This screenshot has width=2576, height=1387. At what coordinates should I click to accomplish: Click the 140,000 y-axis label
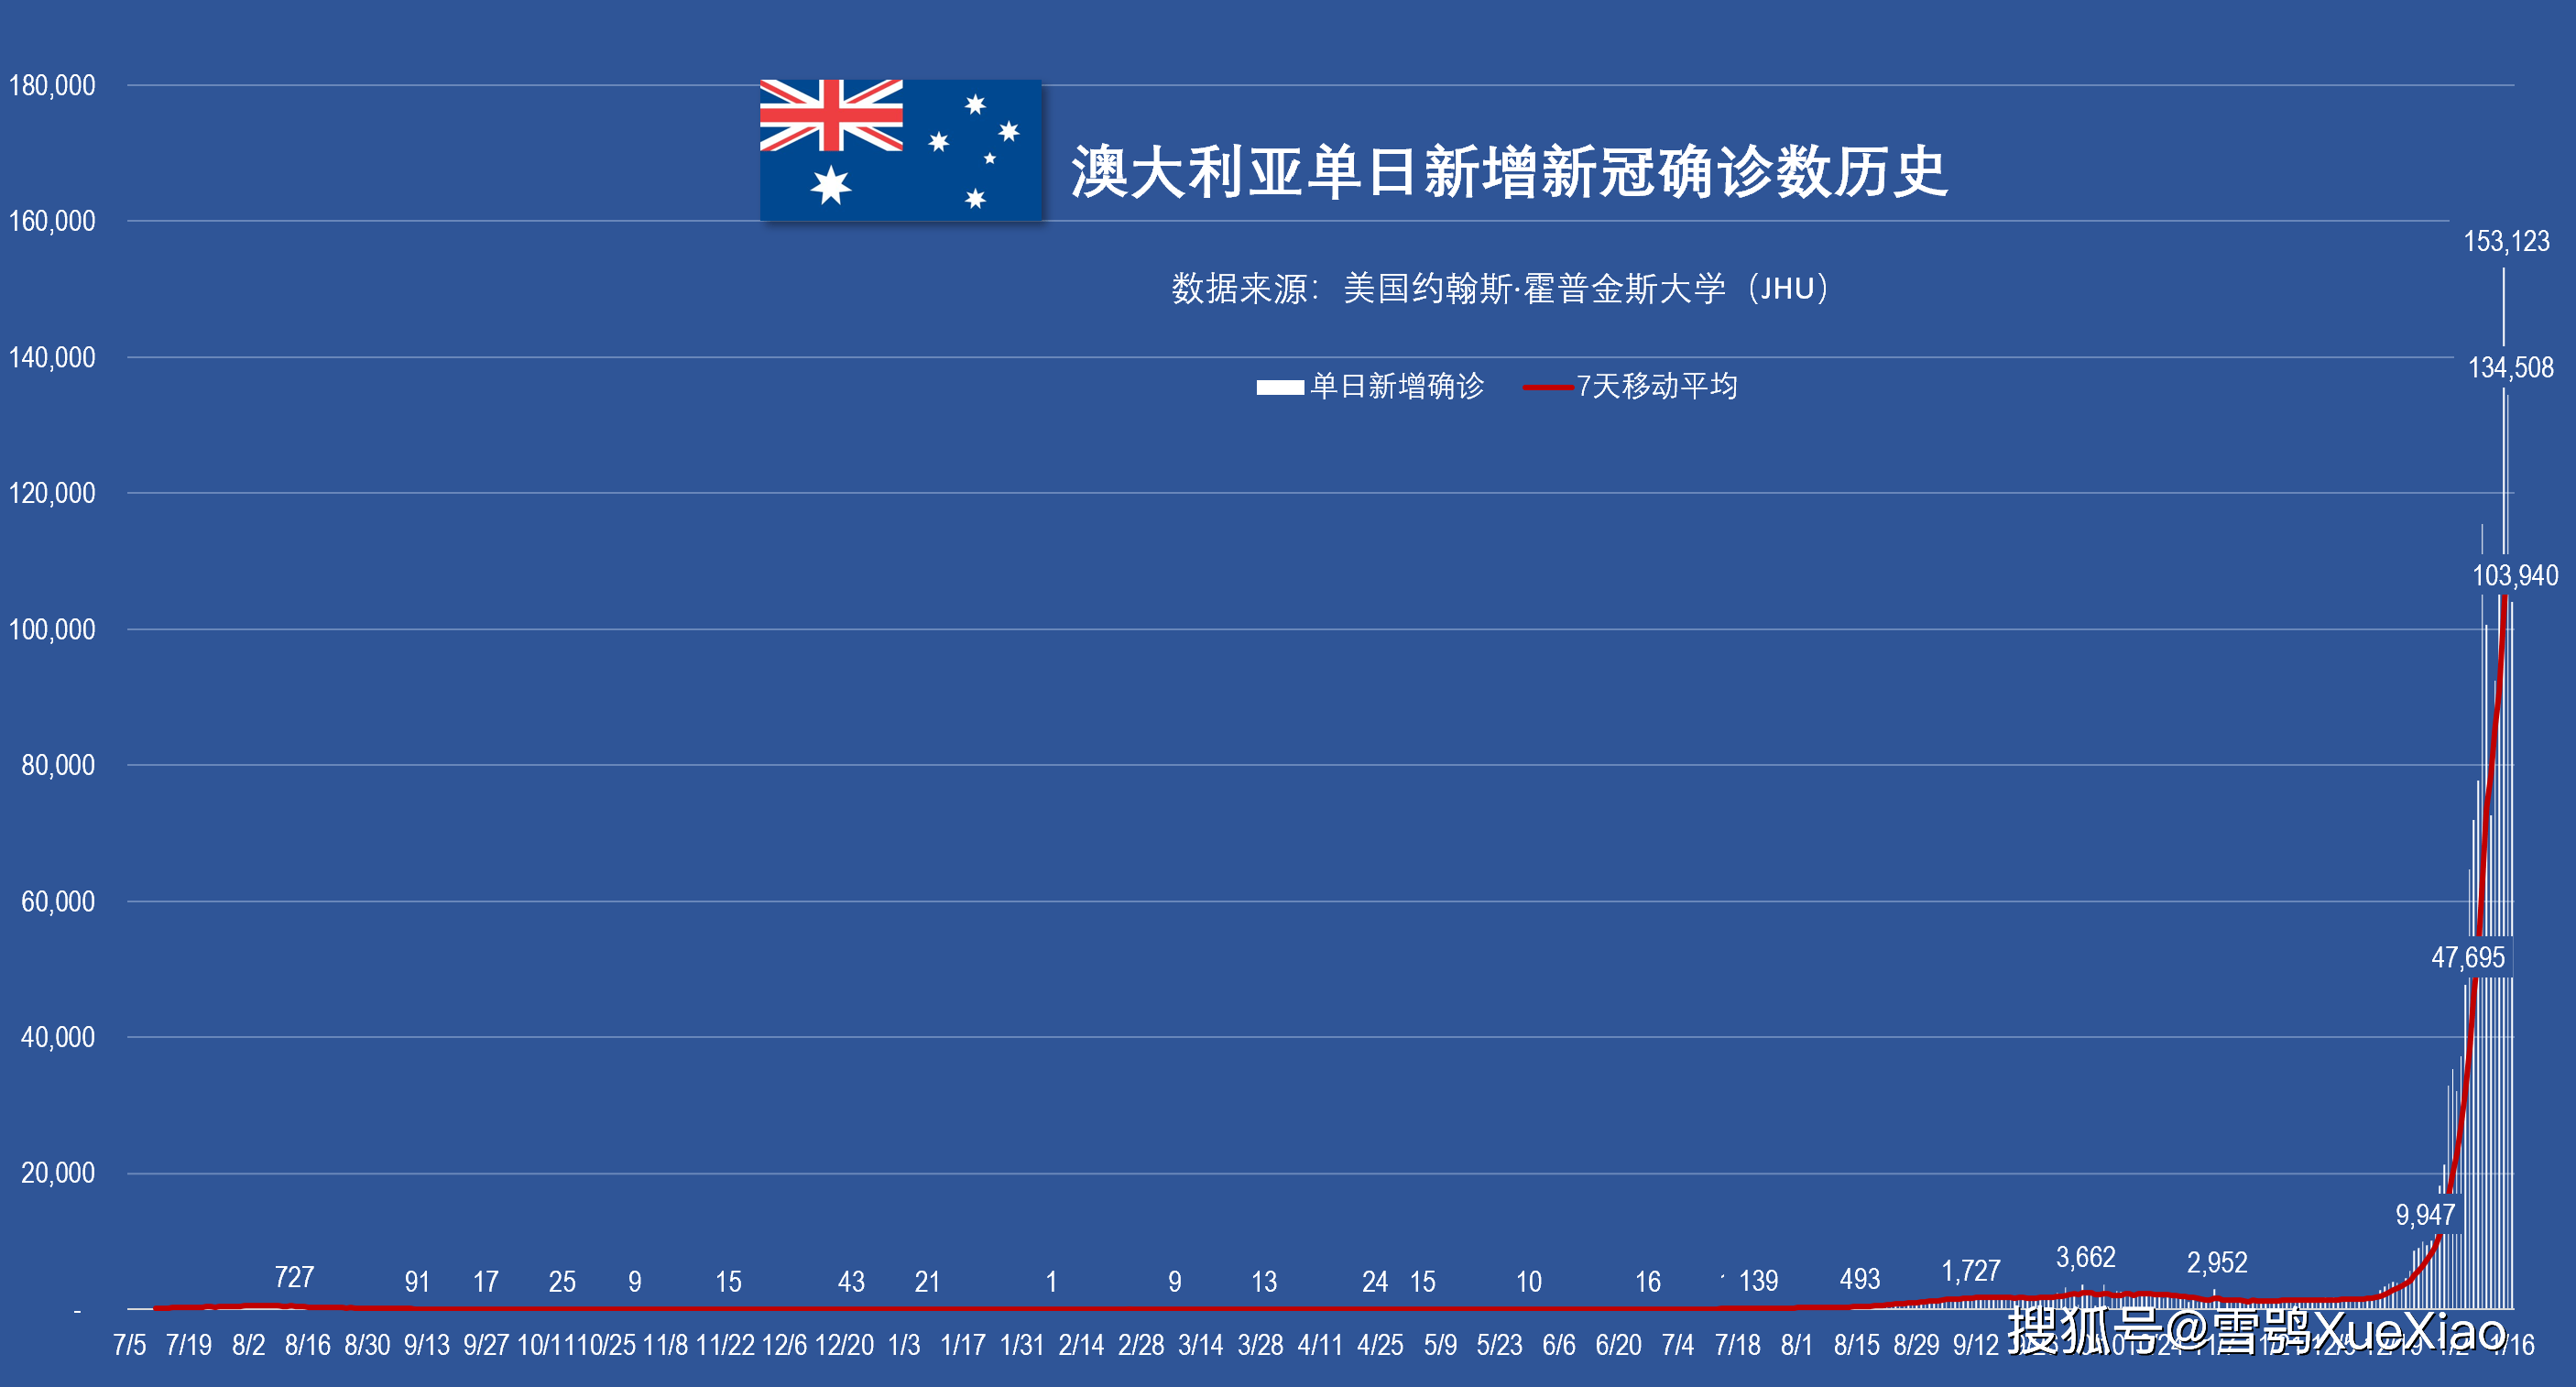pos(52,357)
